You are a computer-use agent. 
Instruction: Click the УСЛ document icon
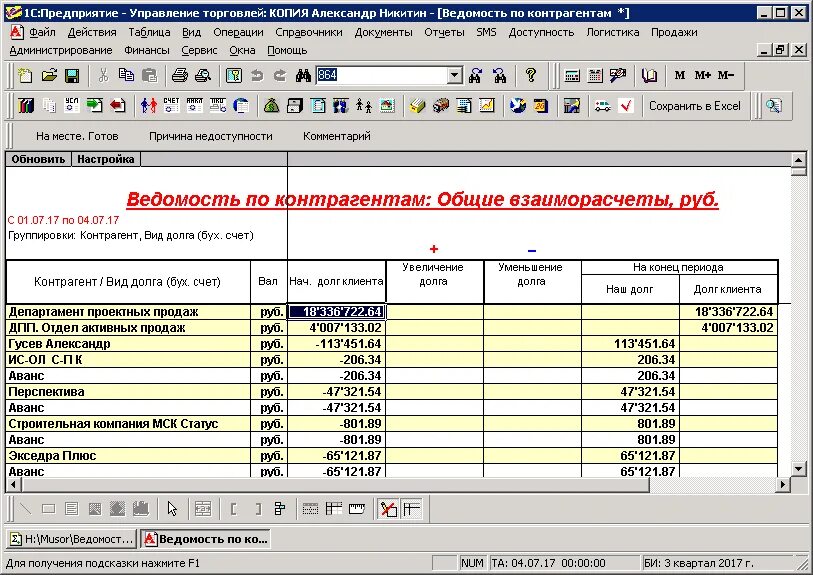coord(72,106)
